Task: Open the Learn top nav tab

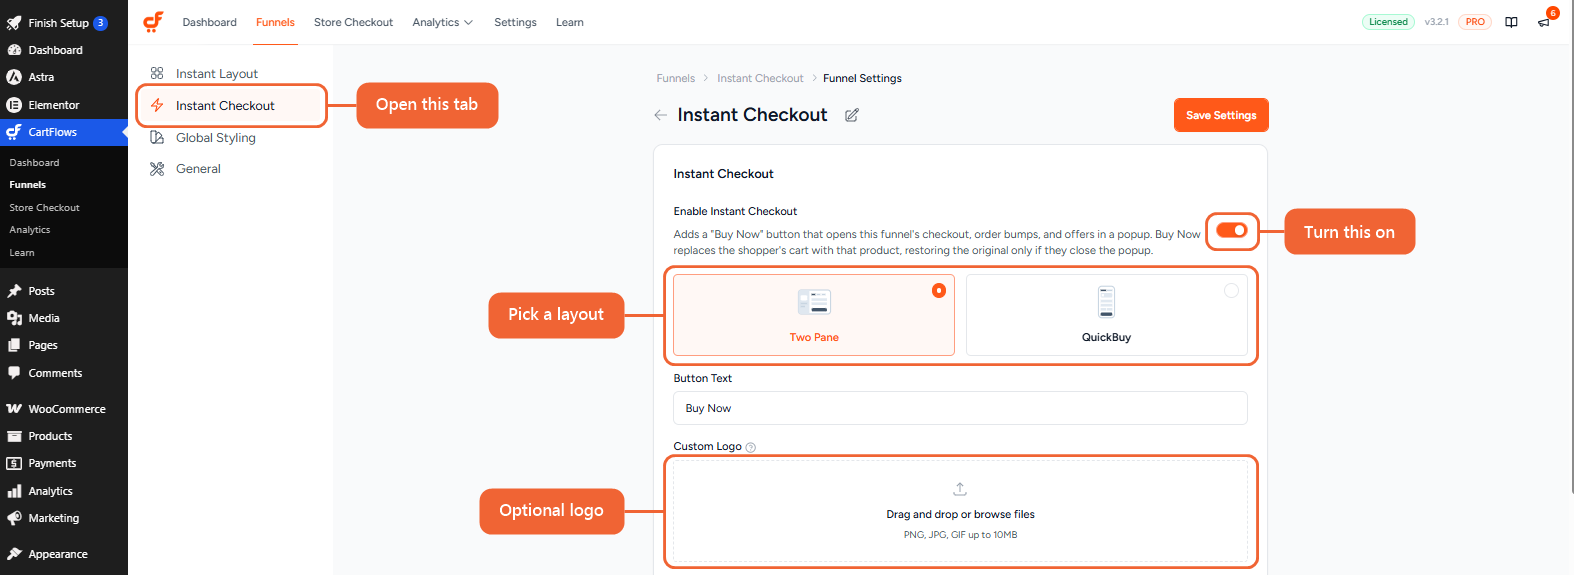Action: coord(570,22)
